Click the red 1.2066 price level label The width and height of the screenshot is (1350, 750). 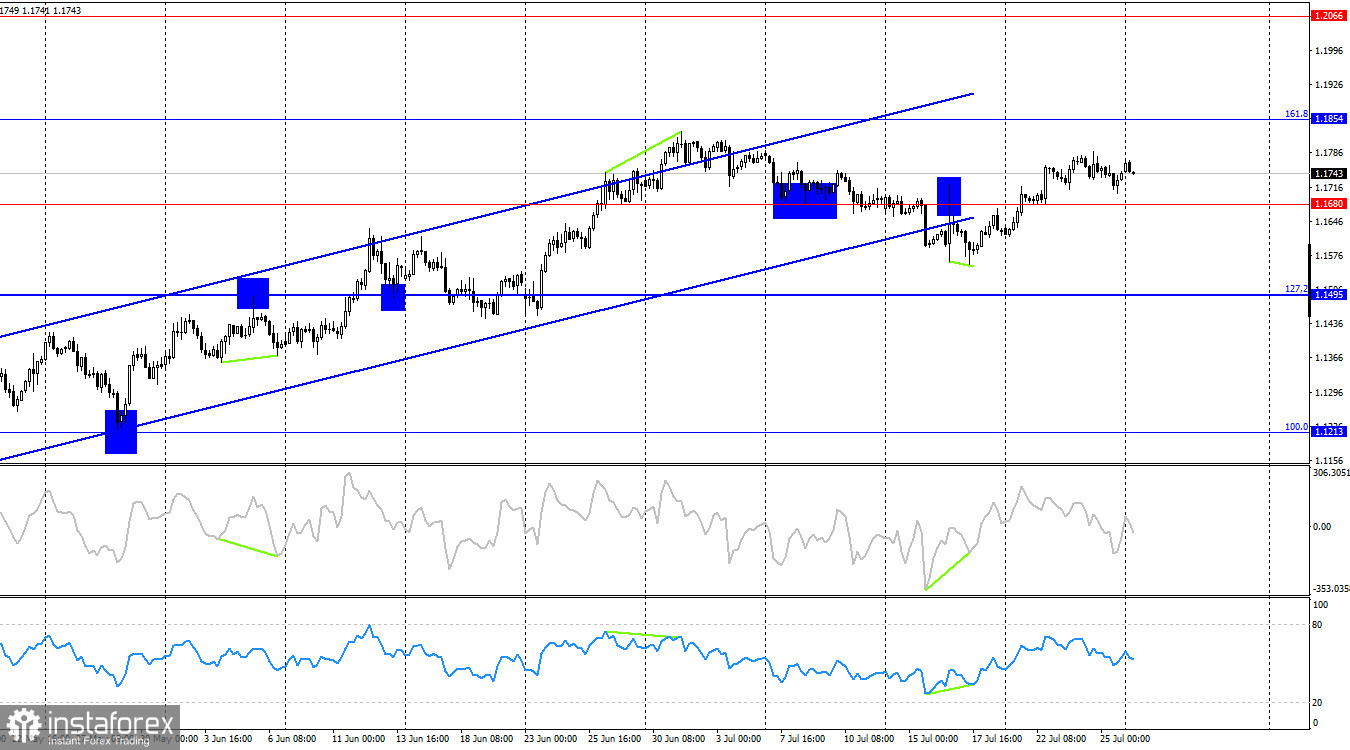1328,16
